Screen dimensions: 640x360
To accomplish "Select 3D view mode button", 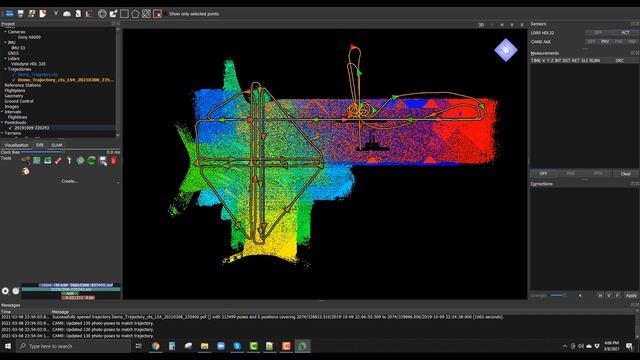I will coord(481,25).
